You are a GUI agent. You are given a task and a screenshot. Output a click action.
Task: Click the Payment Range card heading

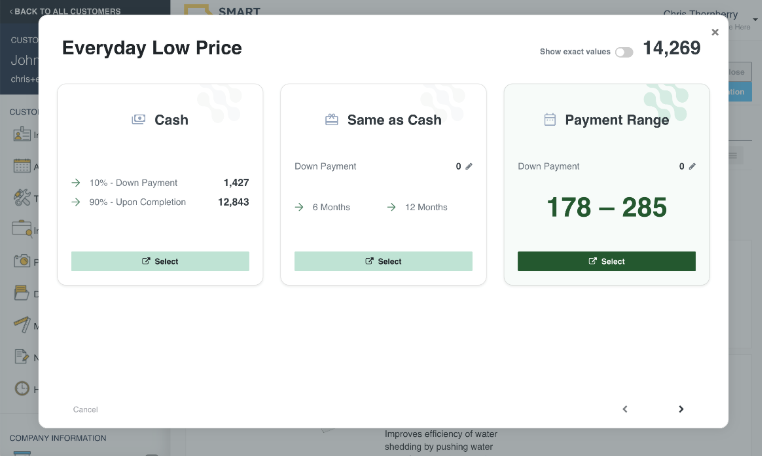(617, 119)
